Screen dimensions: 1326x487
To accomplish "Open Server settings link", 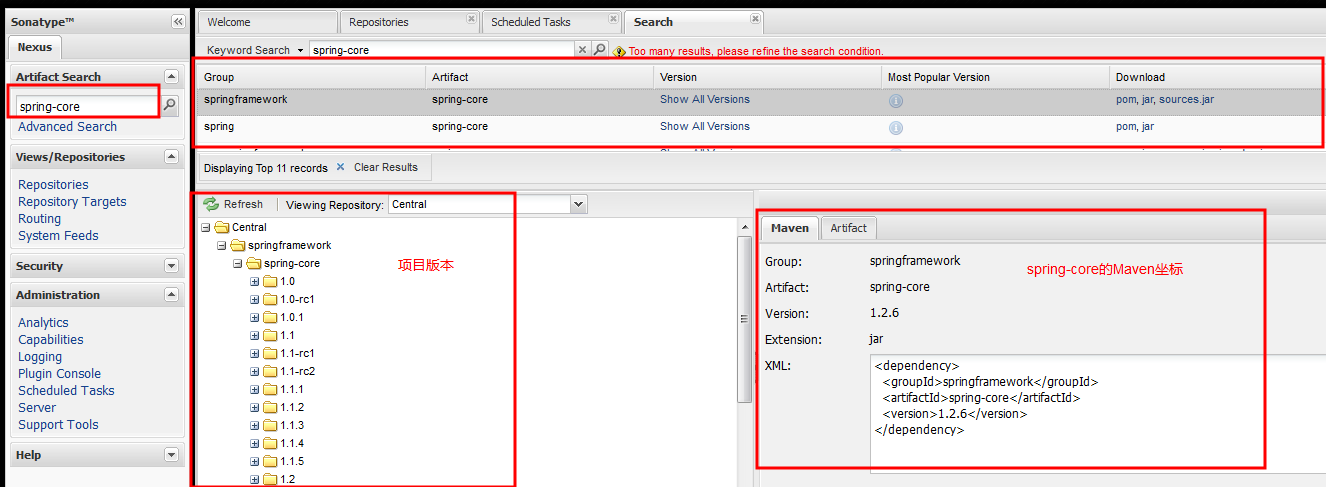I will (37, 408).
